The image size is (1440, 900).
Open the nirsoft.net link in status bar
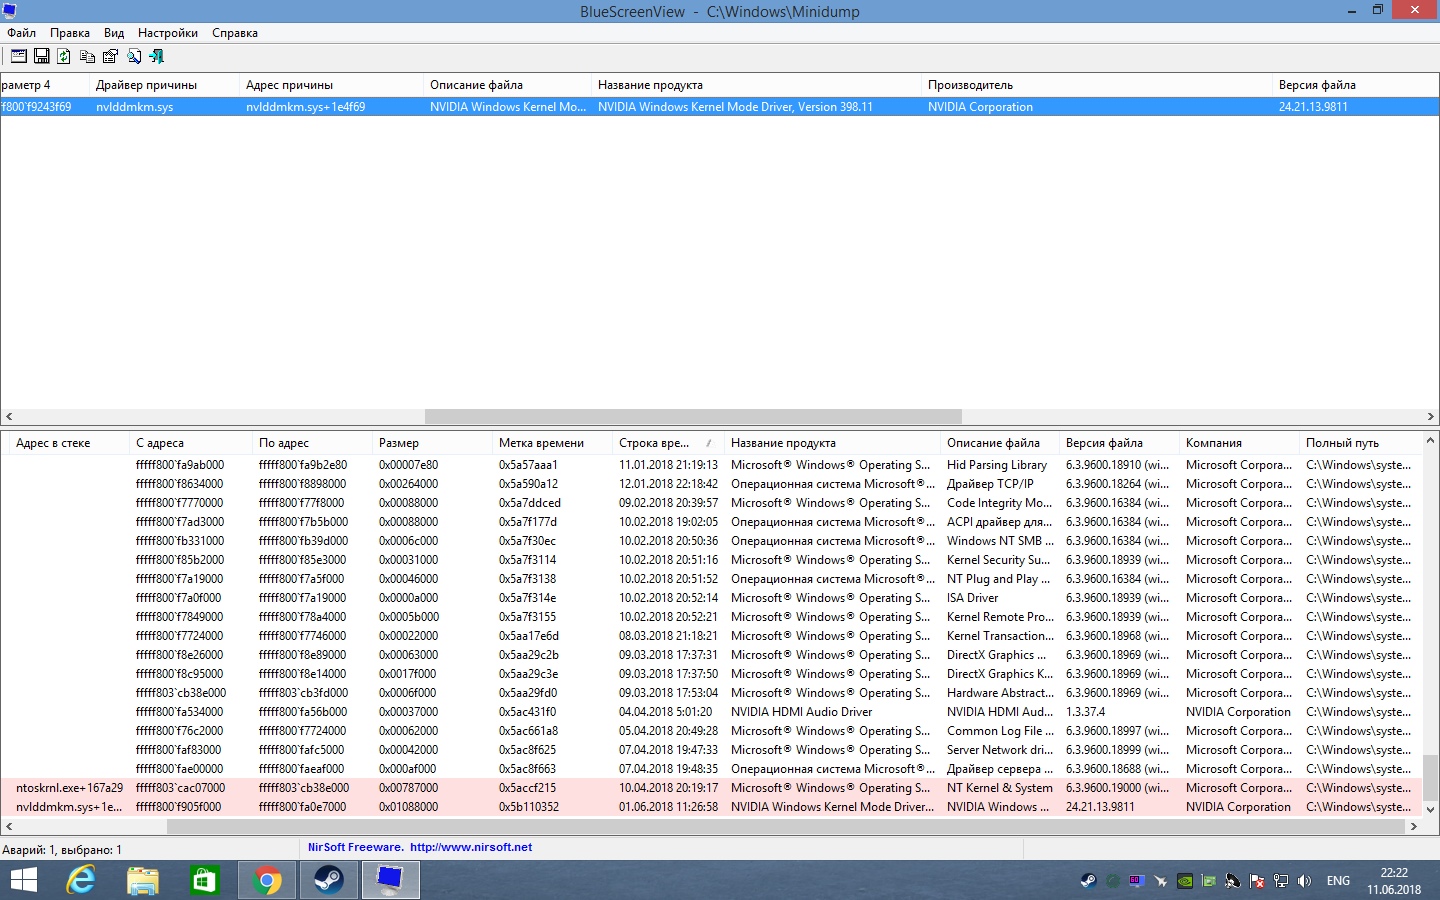[471, 847]
